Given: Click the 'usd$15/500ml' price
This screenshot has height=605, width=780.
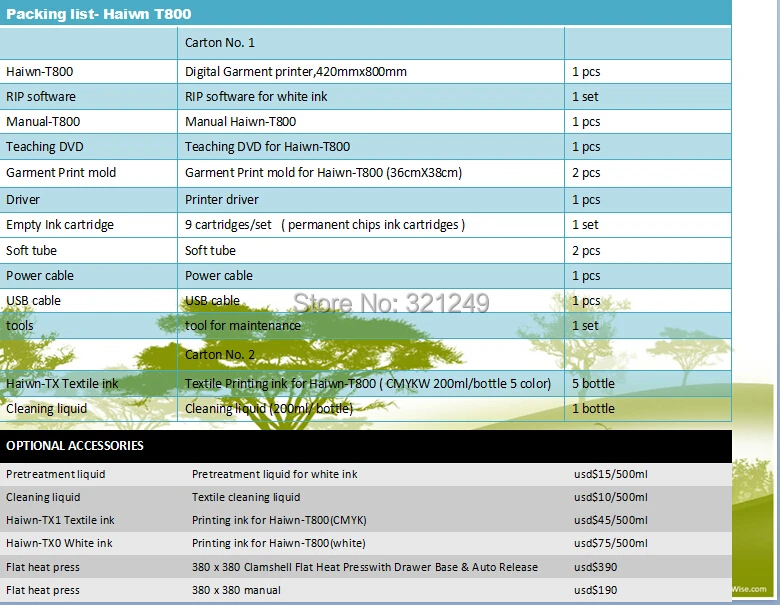Looking at the screenshot, I should (610, 474).
